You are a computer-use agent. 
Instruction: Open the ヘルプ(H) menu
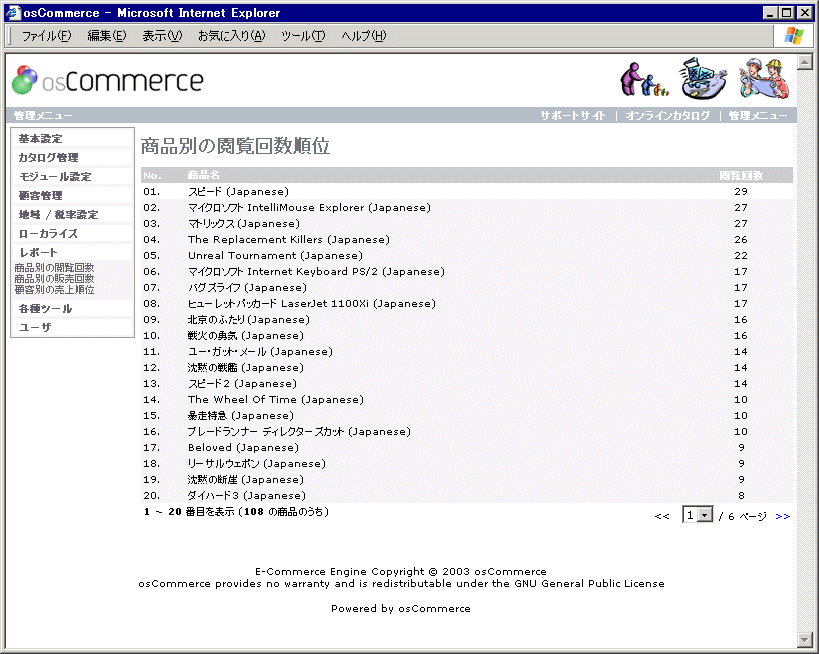tap(364, 36)
